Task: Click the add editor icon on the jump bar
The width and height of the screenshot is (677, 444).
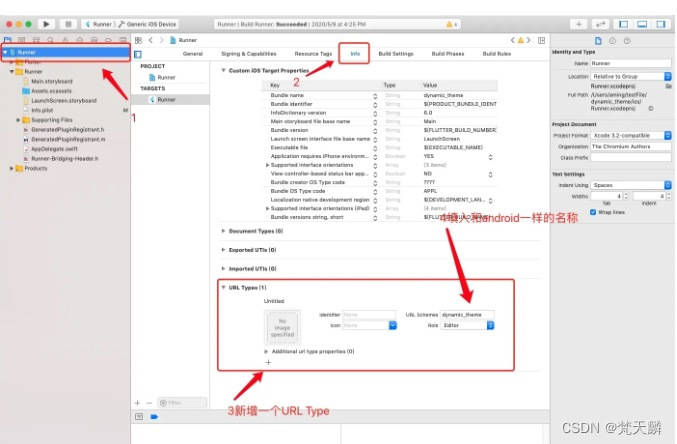Action: [x=541, y=40]
